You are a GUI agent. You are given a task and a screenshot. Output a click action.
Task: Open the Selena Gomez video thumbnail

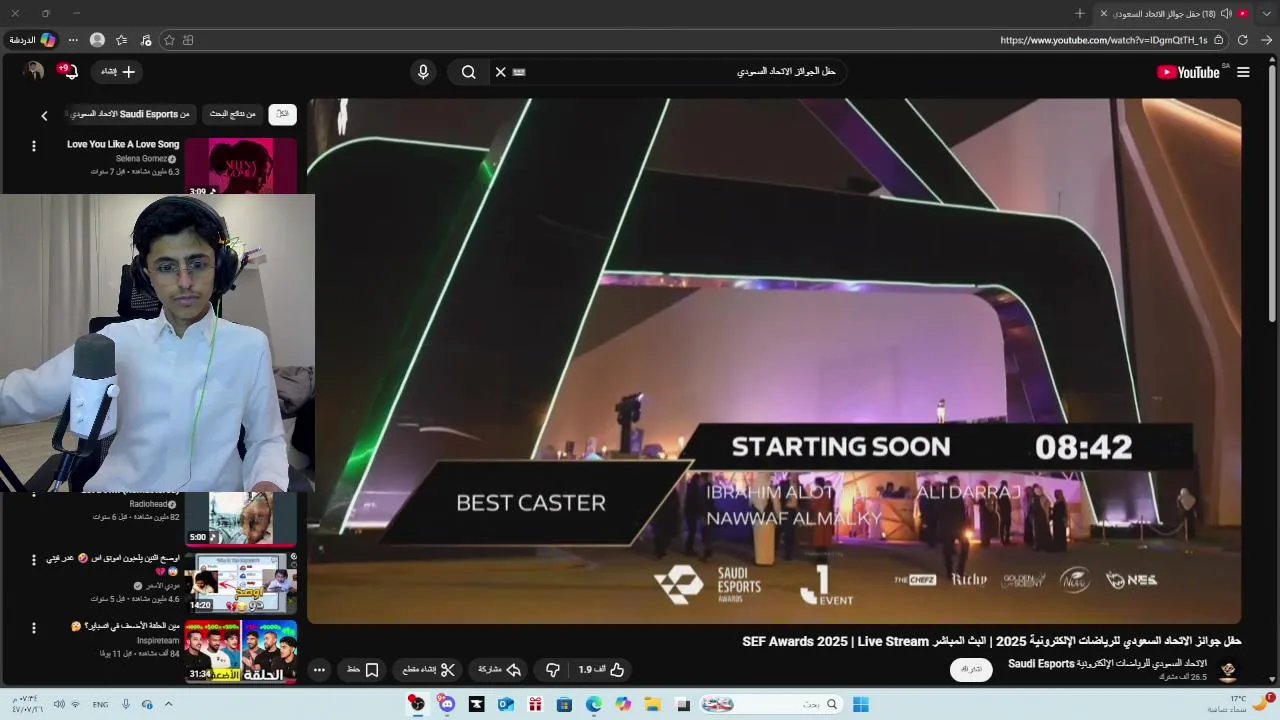240,165
